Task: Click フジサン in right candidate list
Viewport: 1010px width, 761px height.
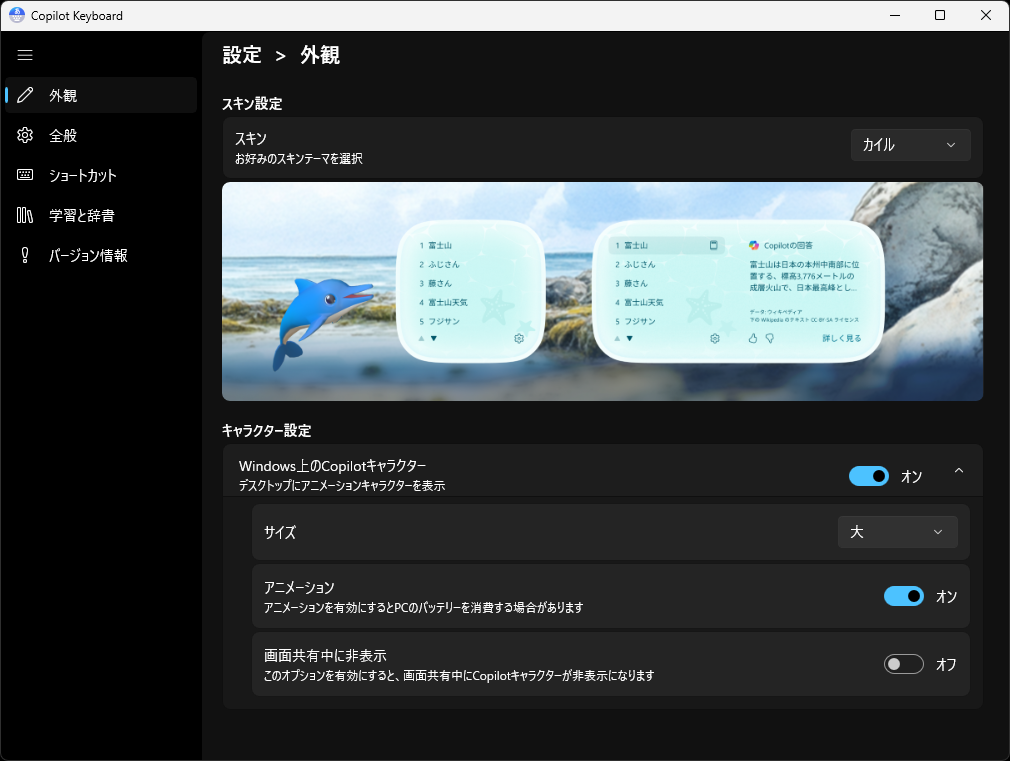Action: (640, 321)
